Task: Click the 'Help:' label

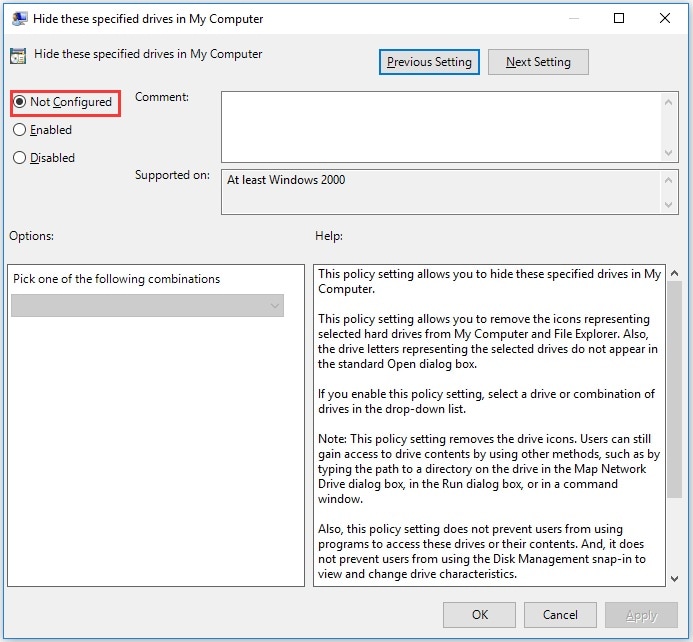Action: click(329, 236)
